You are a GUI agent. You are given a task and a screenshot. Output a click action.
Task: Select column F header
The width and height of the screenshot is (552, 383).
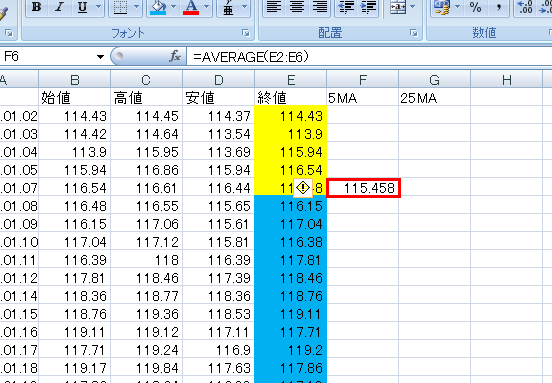click(x=363, y=80)
